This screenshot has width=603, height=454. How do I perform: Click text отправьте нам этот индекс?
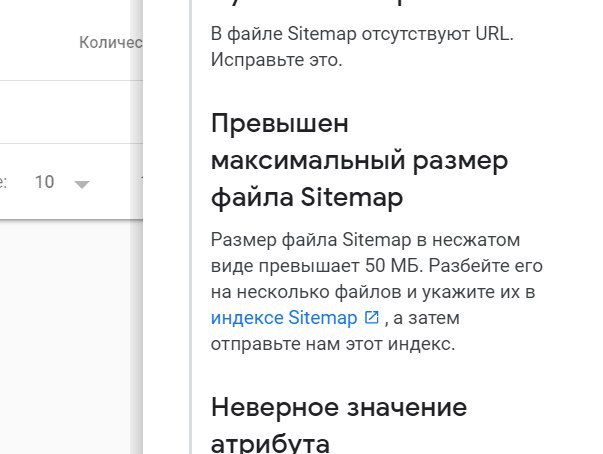click(x=333, y=344)
